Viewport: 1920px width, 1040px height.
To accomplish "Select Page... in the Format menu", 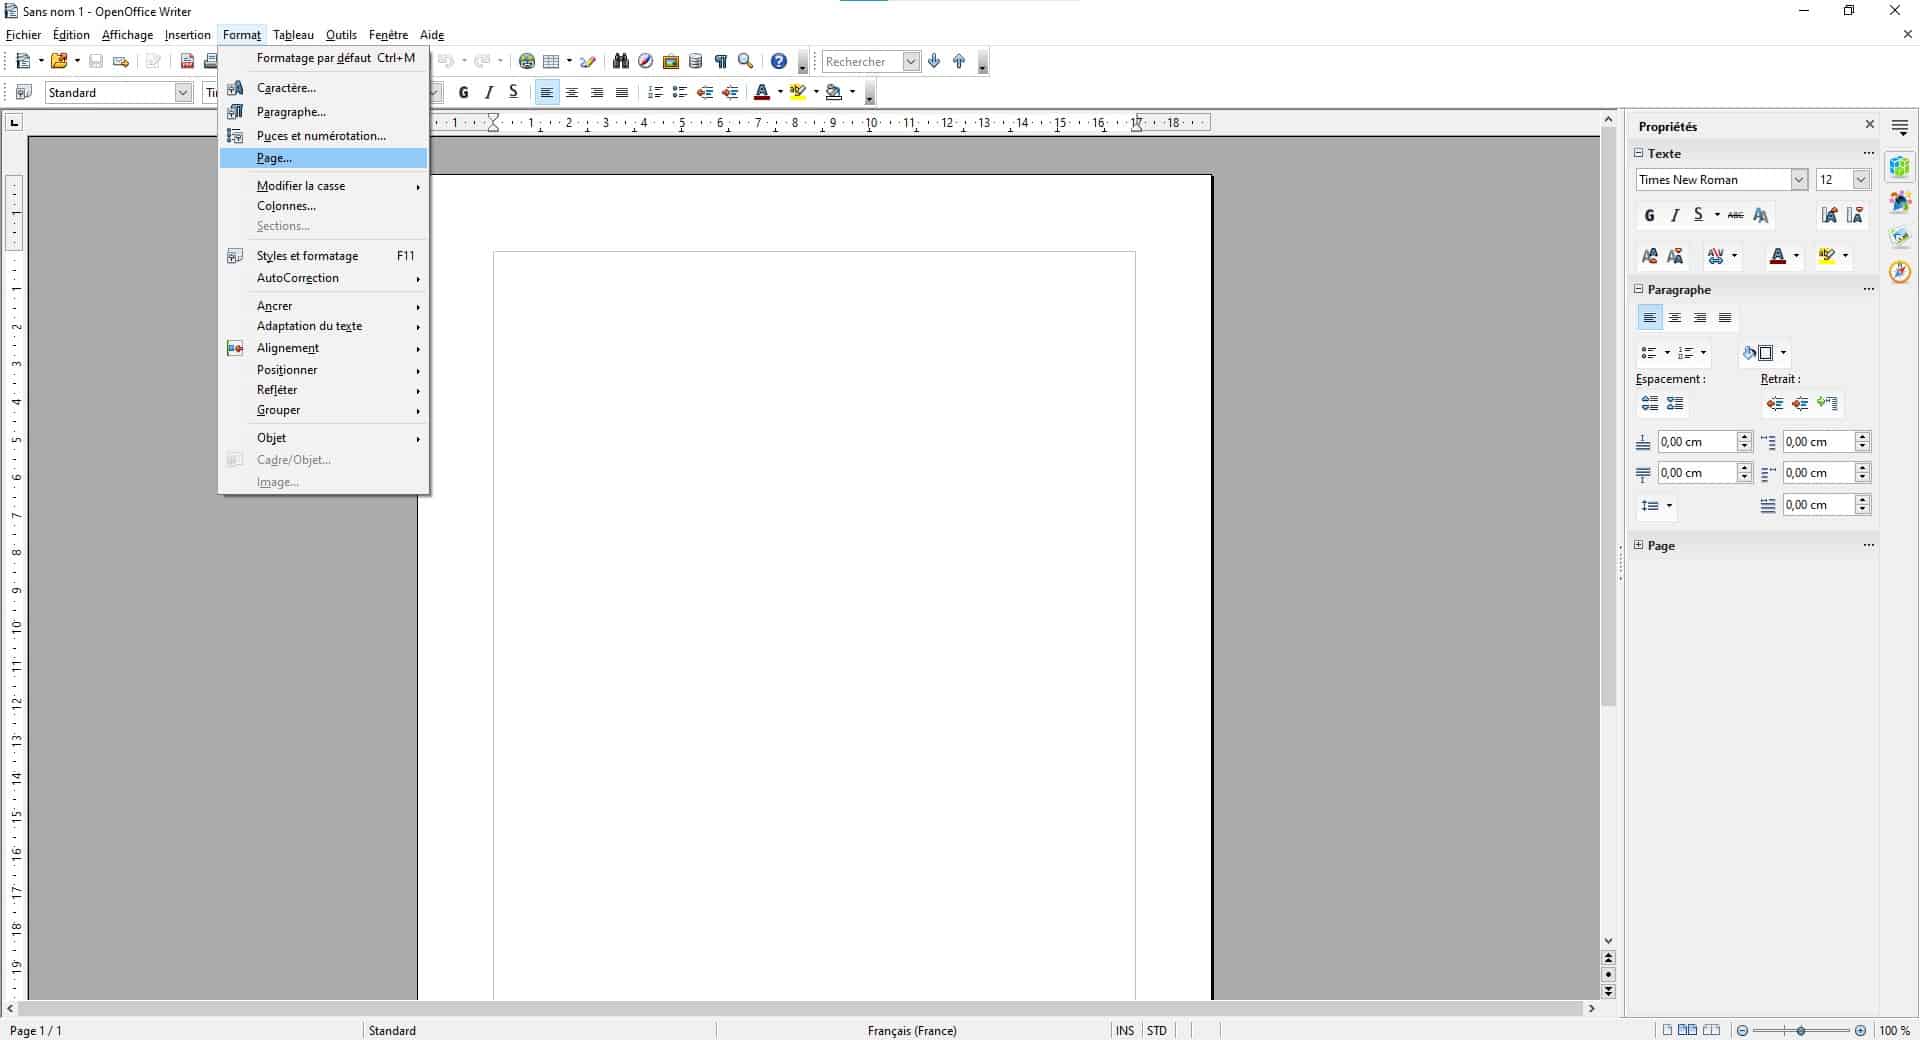I will (274, 159).
